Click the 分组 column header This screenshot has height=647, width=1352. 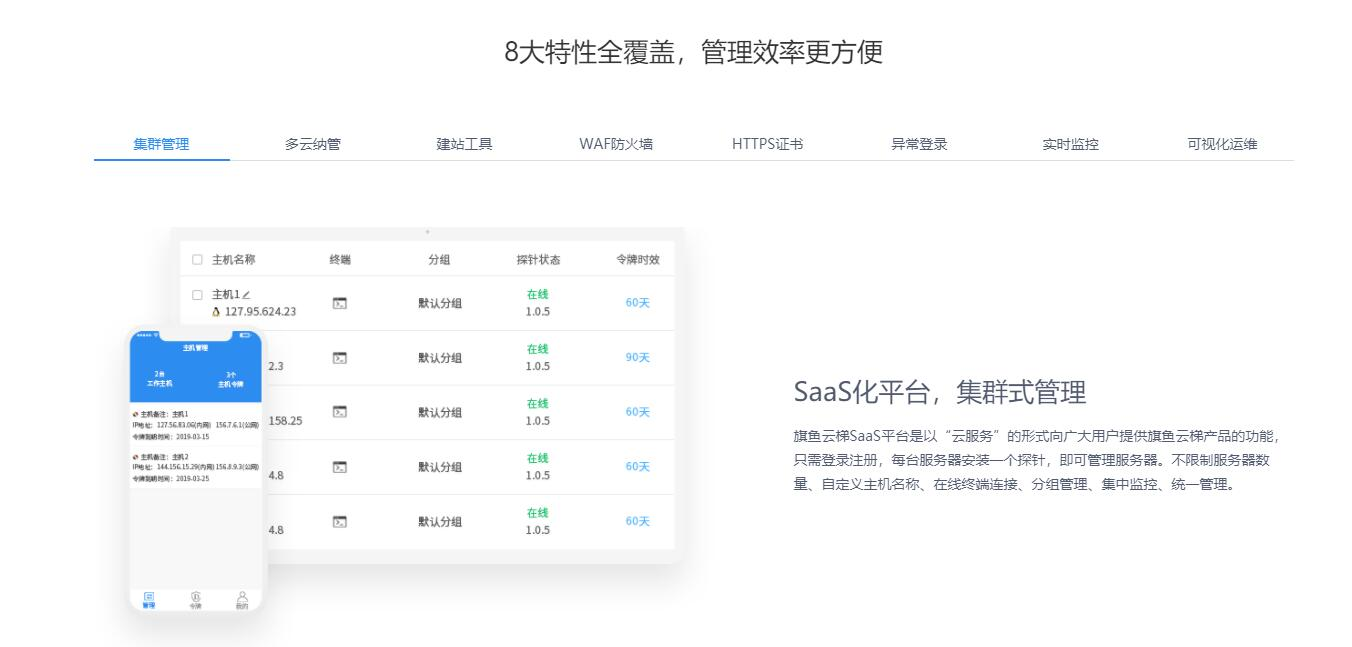[x=439, y=260]
